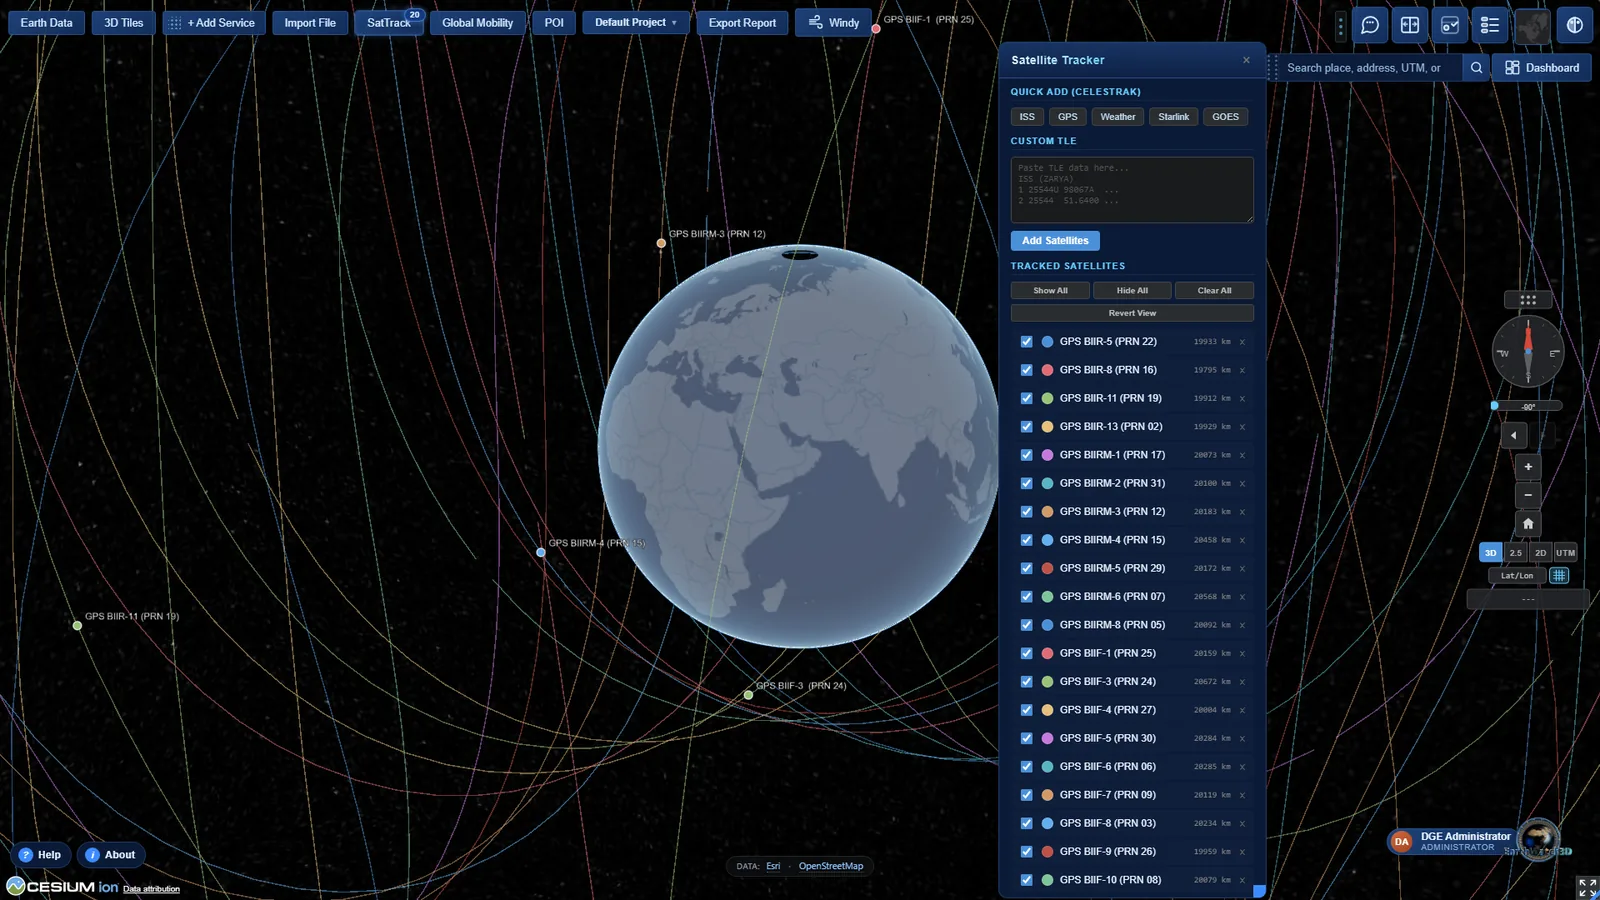Toggle the coordinate grid icon

(1559, 576)
